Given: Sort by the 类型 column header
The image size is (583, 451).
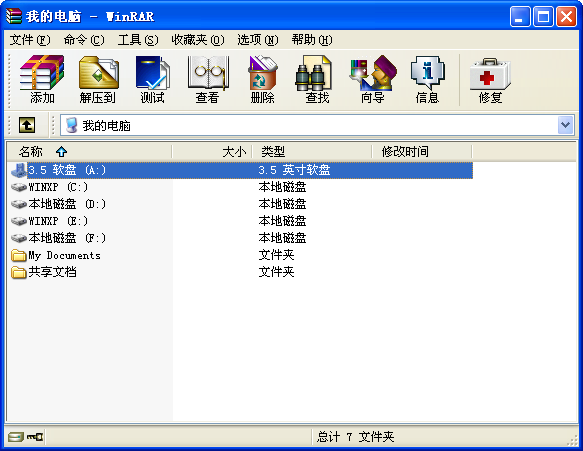Looking at the screenshot, I should (312, 152).
